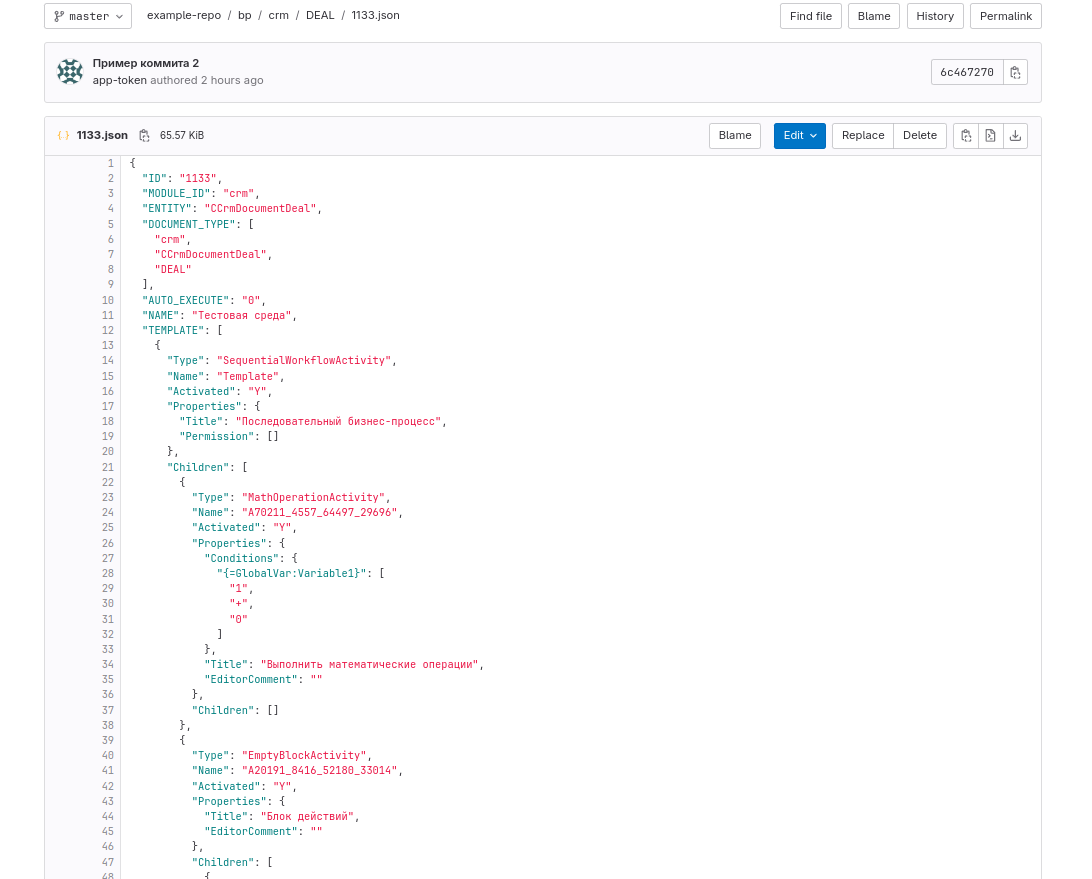Copy the commit SHA icon
This screenshot has height=879, width=1092.
(x=1015, y=72)
